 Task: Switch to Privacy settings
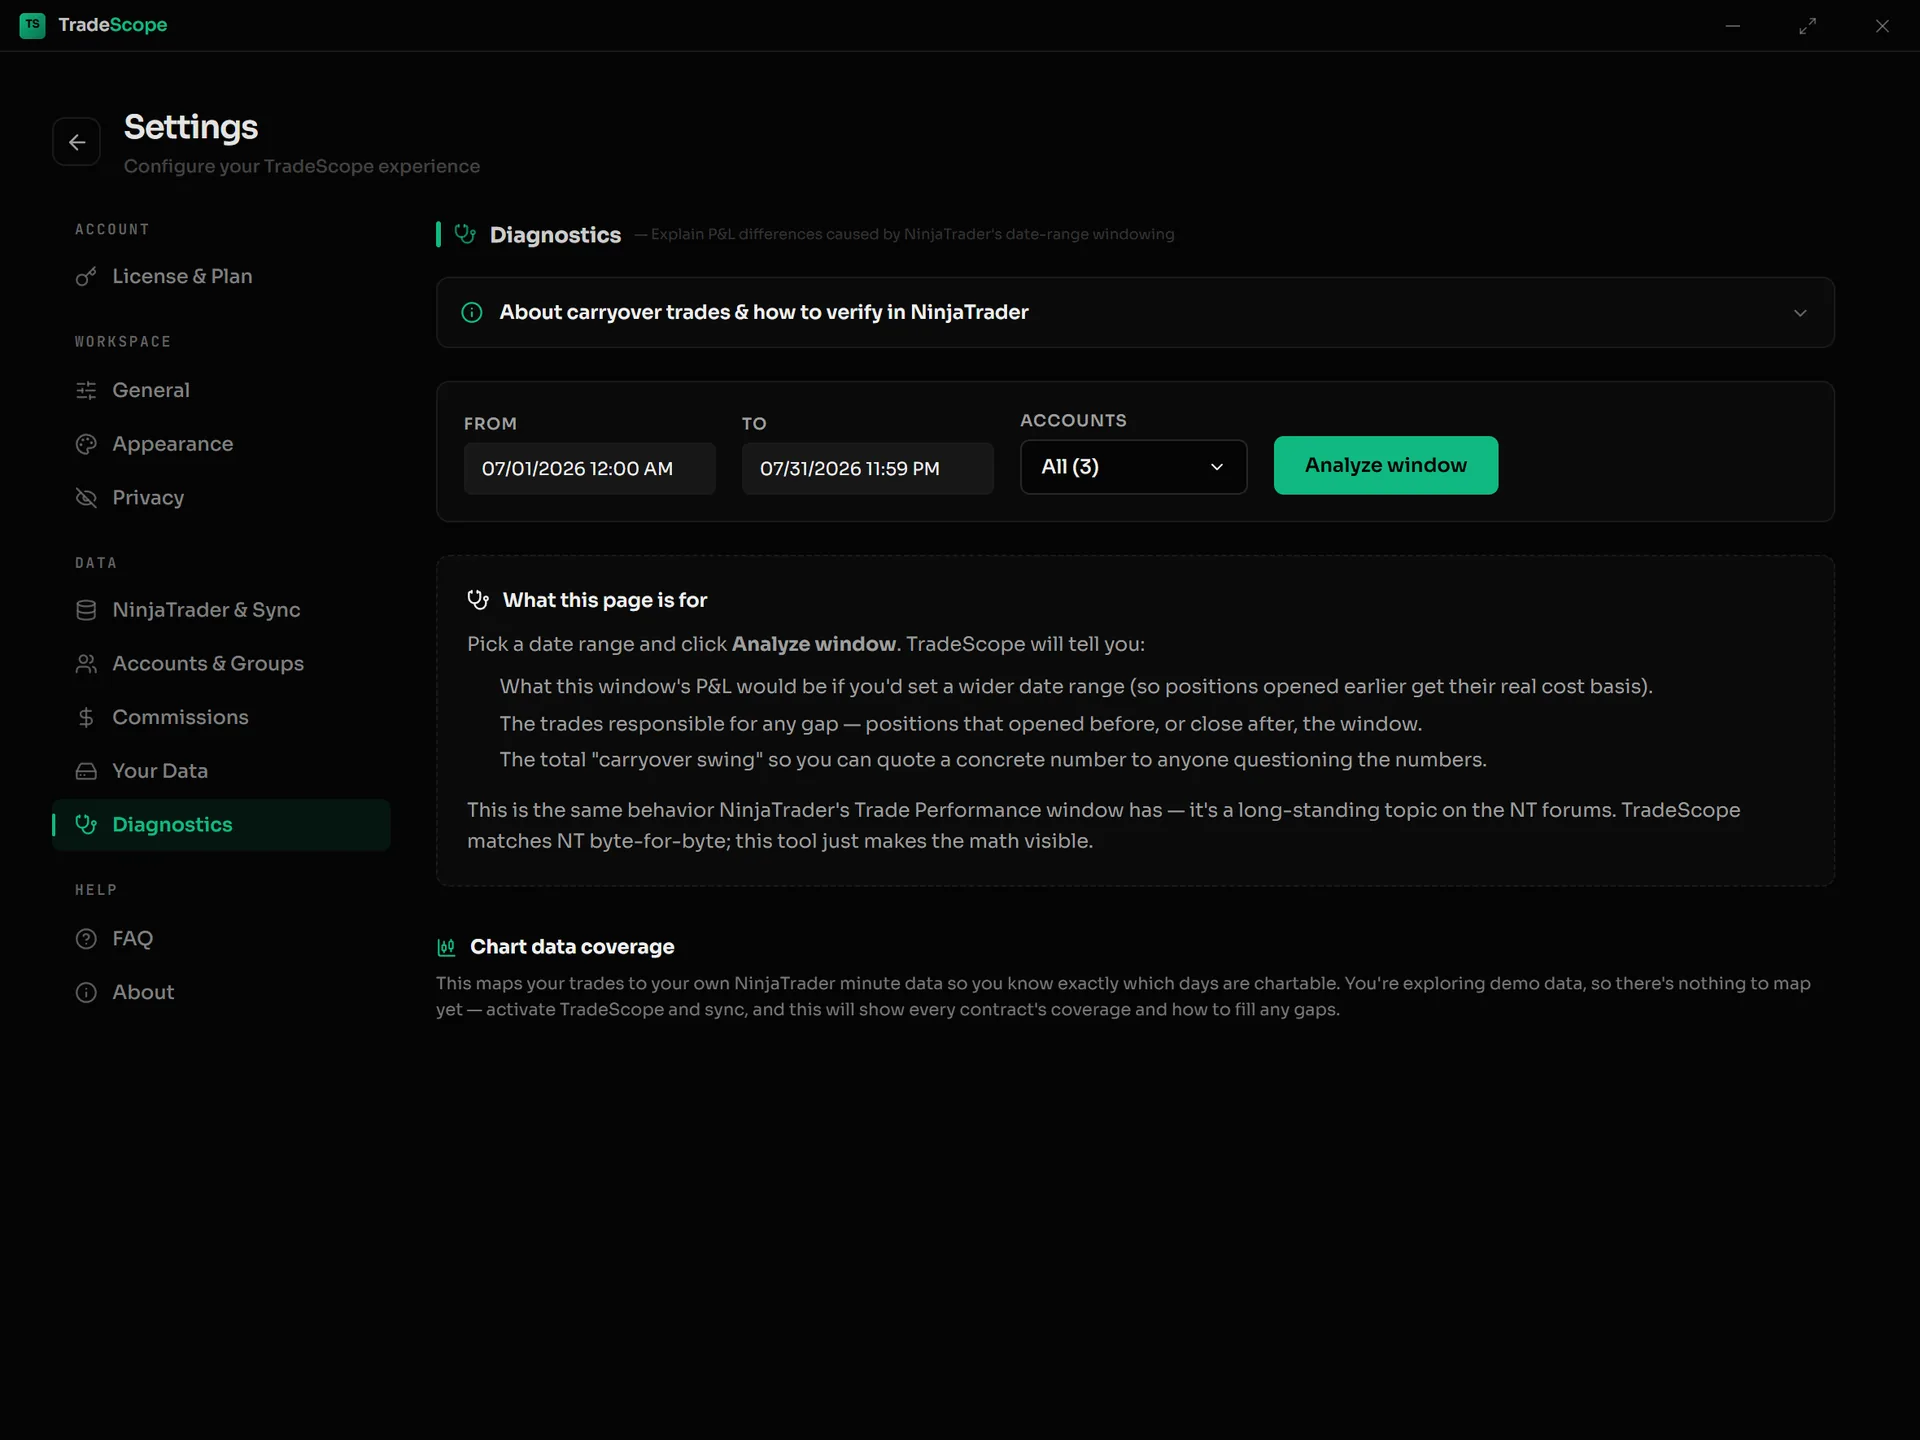click(x=221, y=498)
